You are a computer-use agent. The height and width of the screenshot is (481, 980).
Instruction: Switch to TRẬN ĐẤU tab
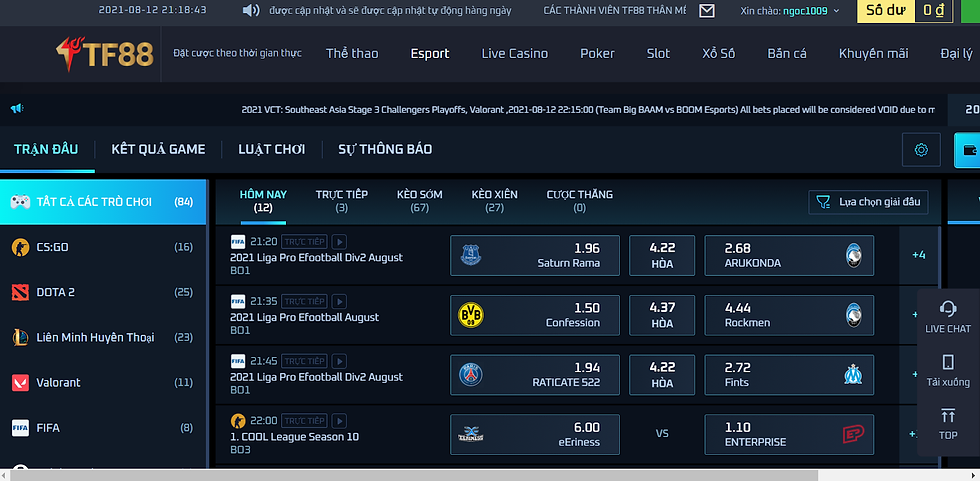coord(46,149)
